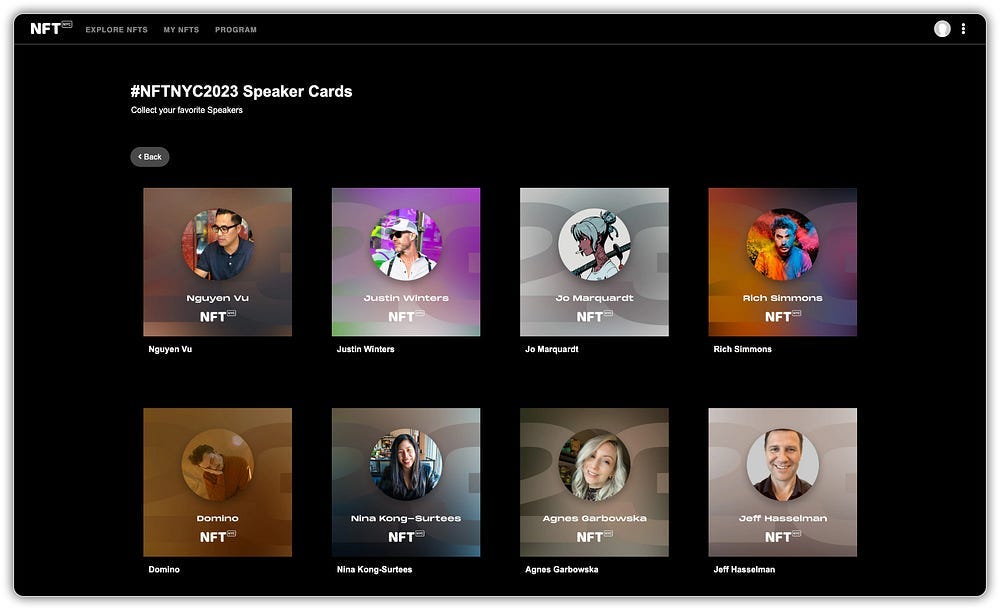Image resolution: width=1000 pixels, height=610 pixels.
Task: Open Domino speaker card
Action: pyautogui.click(x=217, y=482)
